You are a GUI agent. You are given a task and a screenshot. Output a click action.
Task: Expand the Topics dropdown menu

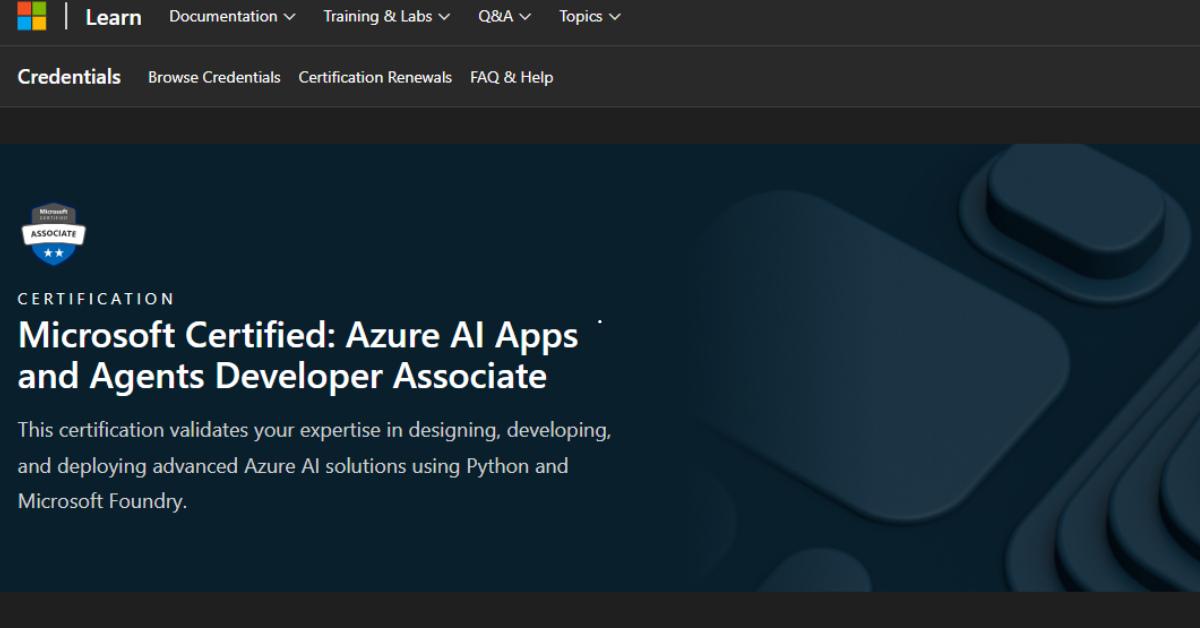(589, 16)
